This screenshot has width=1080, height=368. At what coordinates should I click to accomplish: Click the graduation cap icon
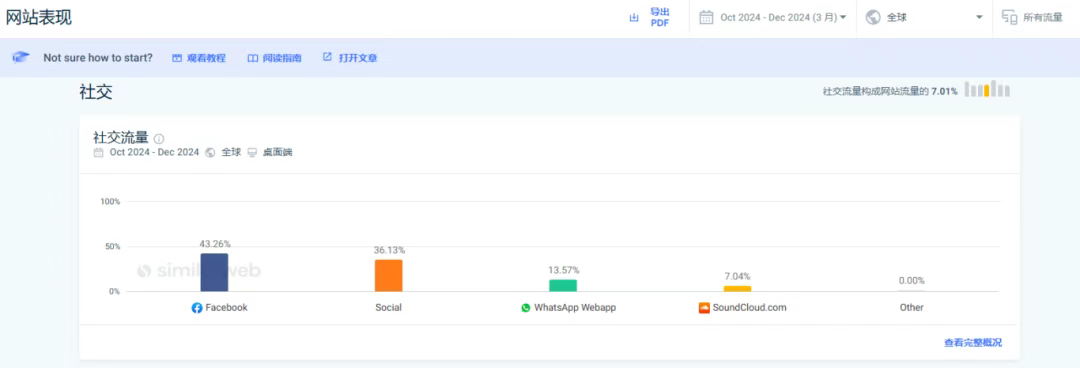(x=21, y=58)
